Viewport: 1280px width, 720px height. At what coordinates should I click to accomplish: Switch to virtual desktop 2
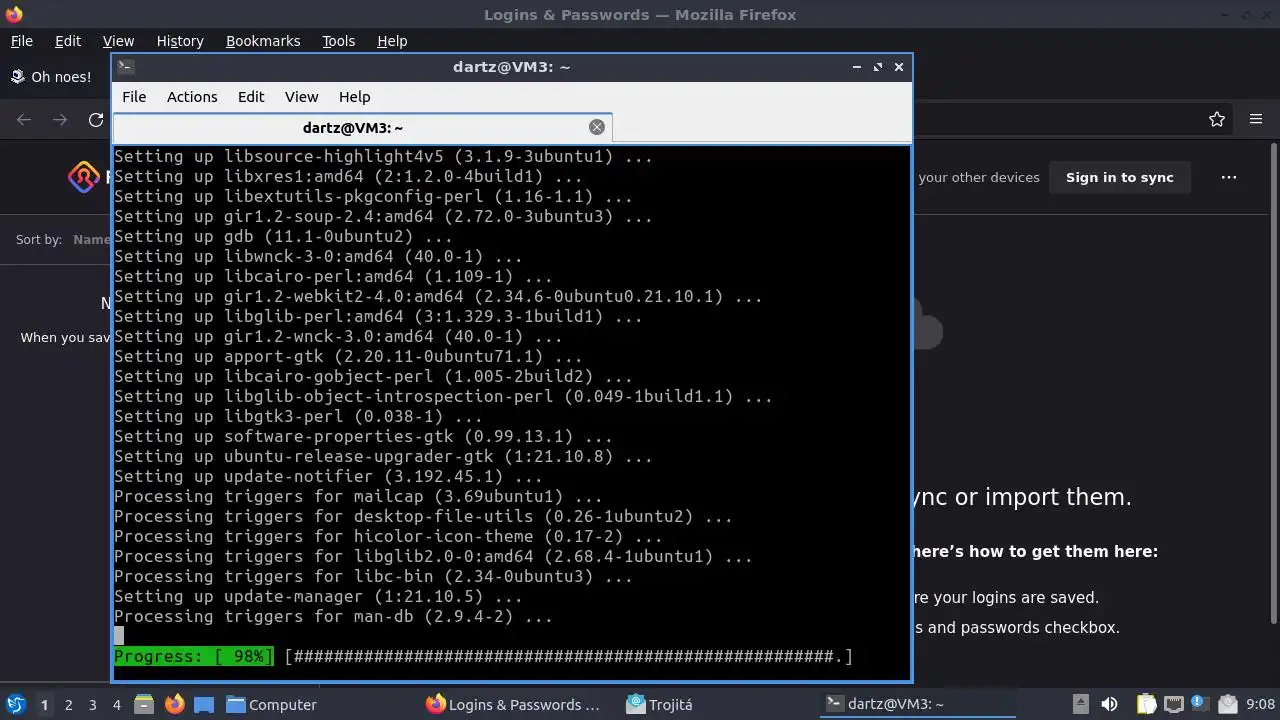pos(69,704)
